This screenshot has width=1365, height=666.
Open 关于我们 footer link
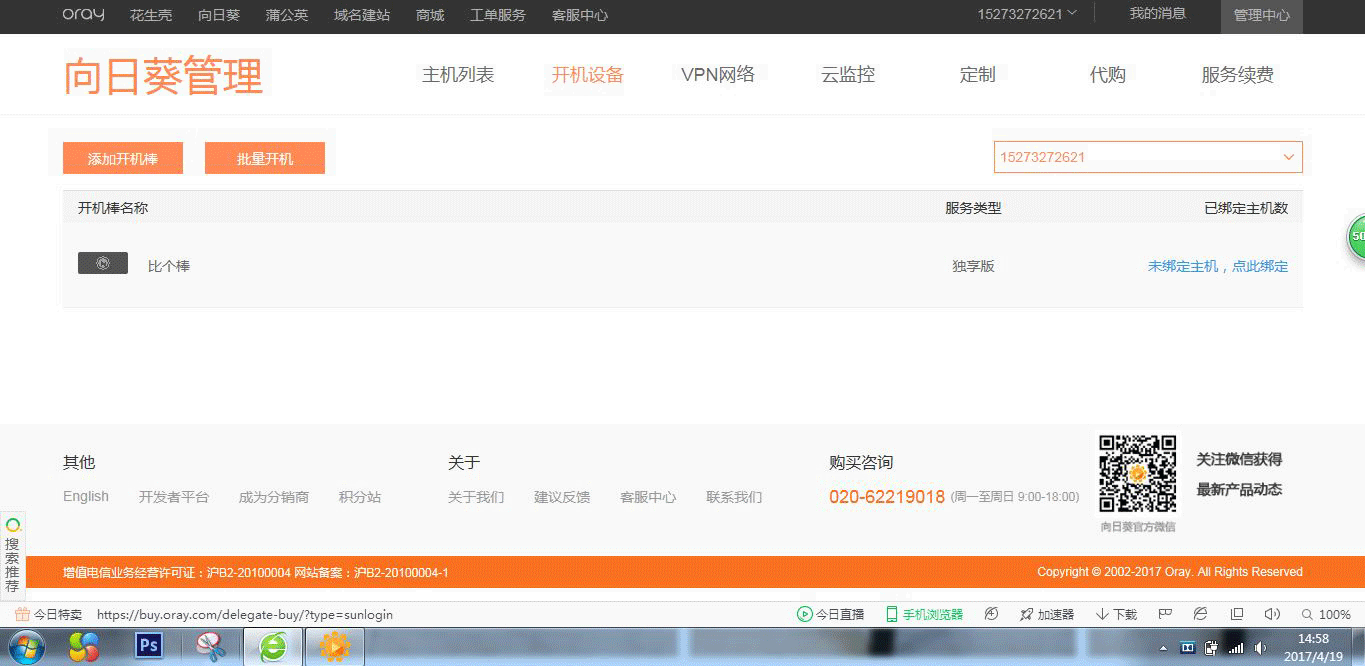point(476,497)
